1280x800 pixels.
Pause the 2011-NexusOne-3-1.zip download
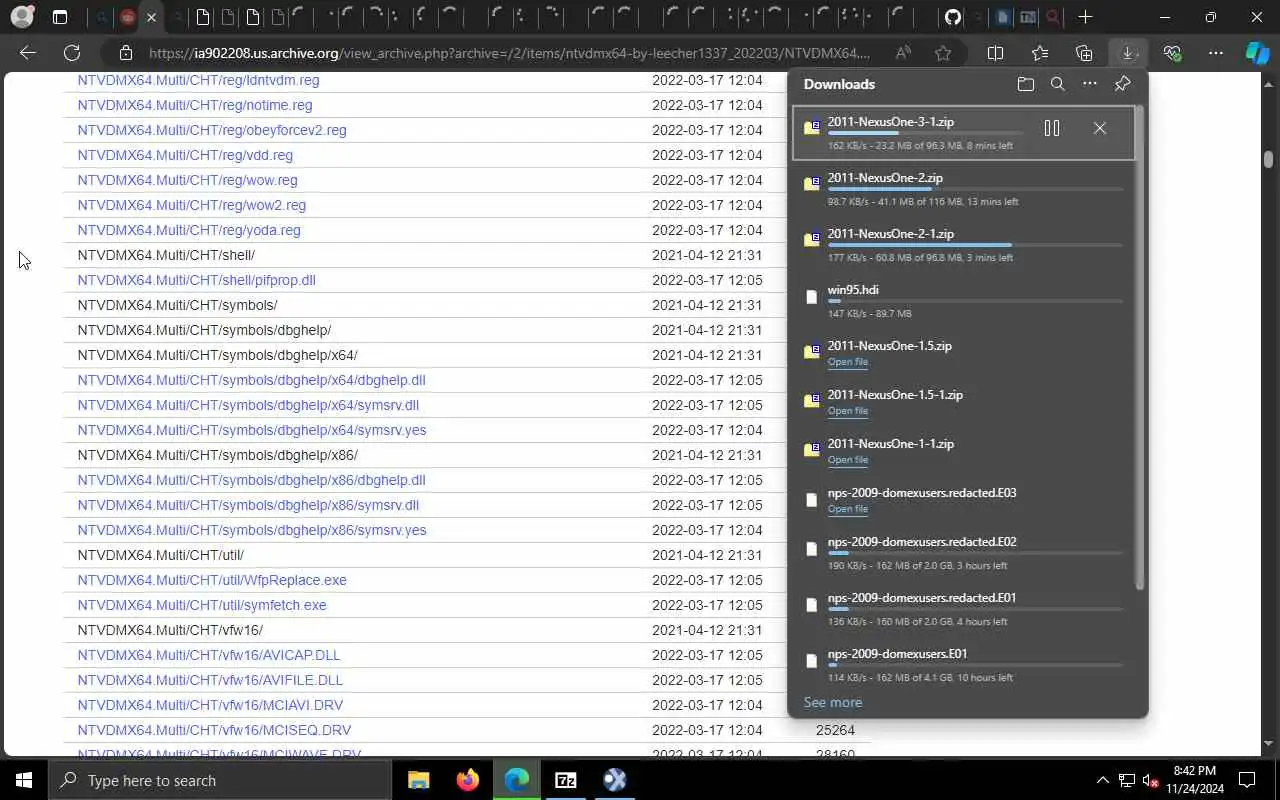point(1052,128)
